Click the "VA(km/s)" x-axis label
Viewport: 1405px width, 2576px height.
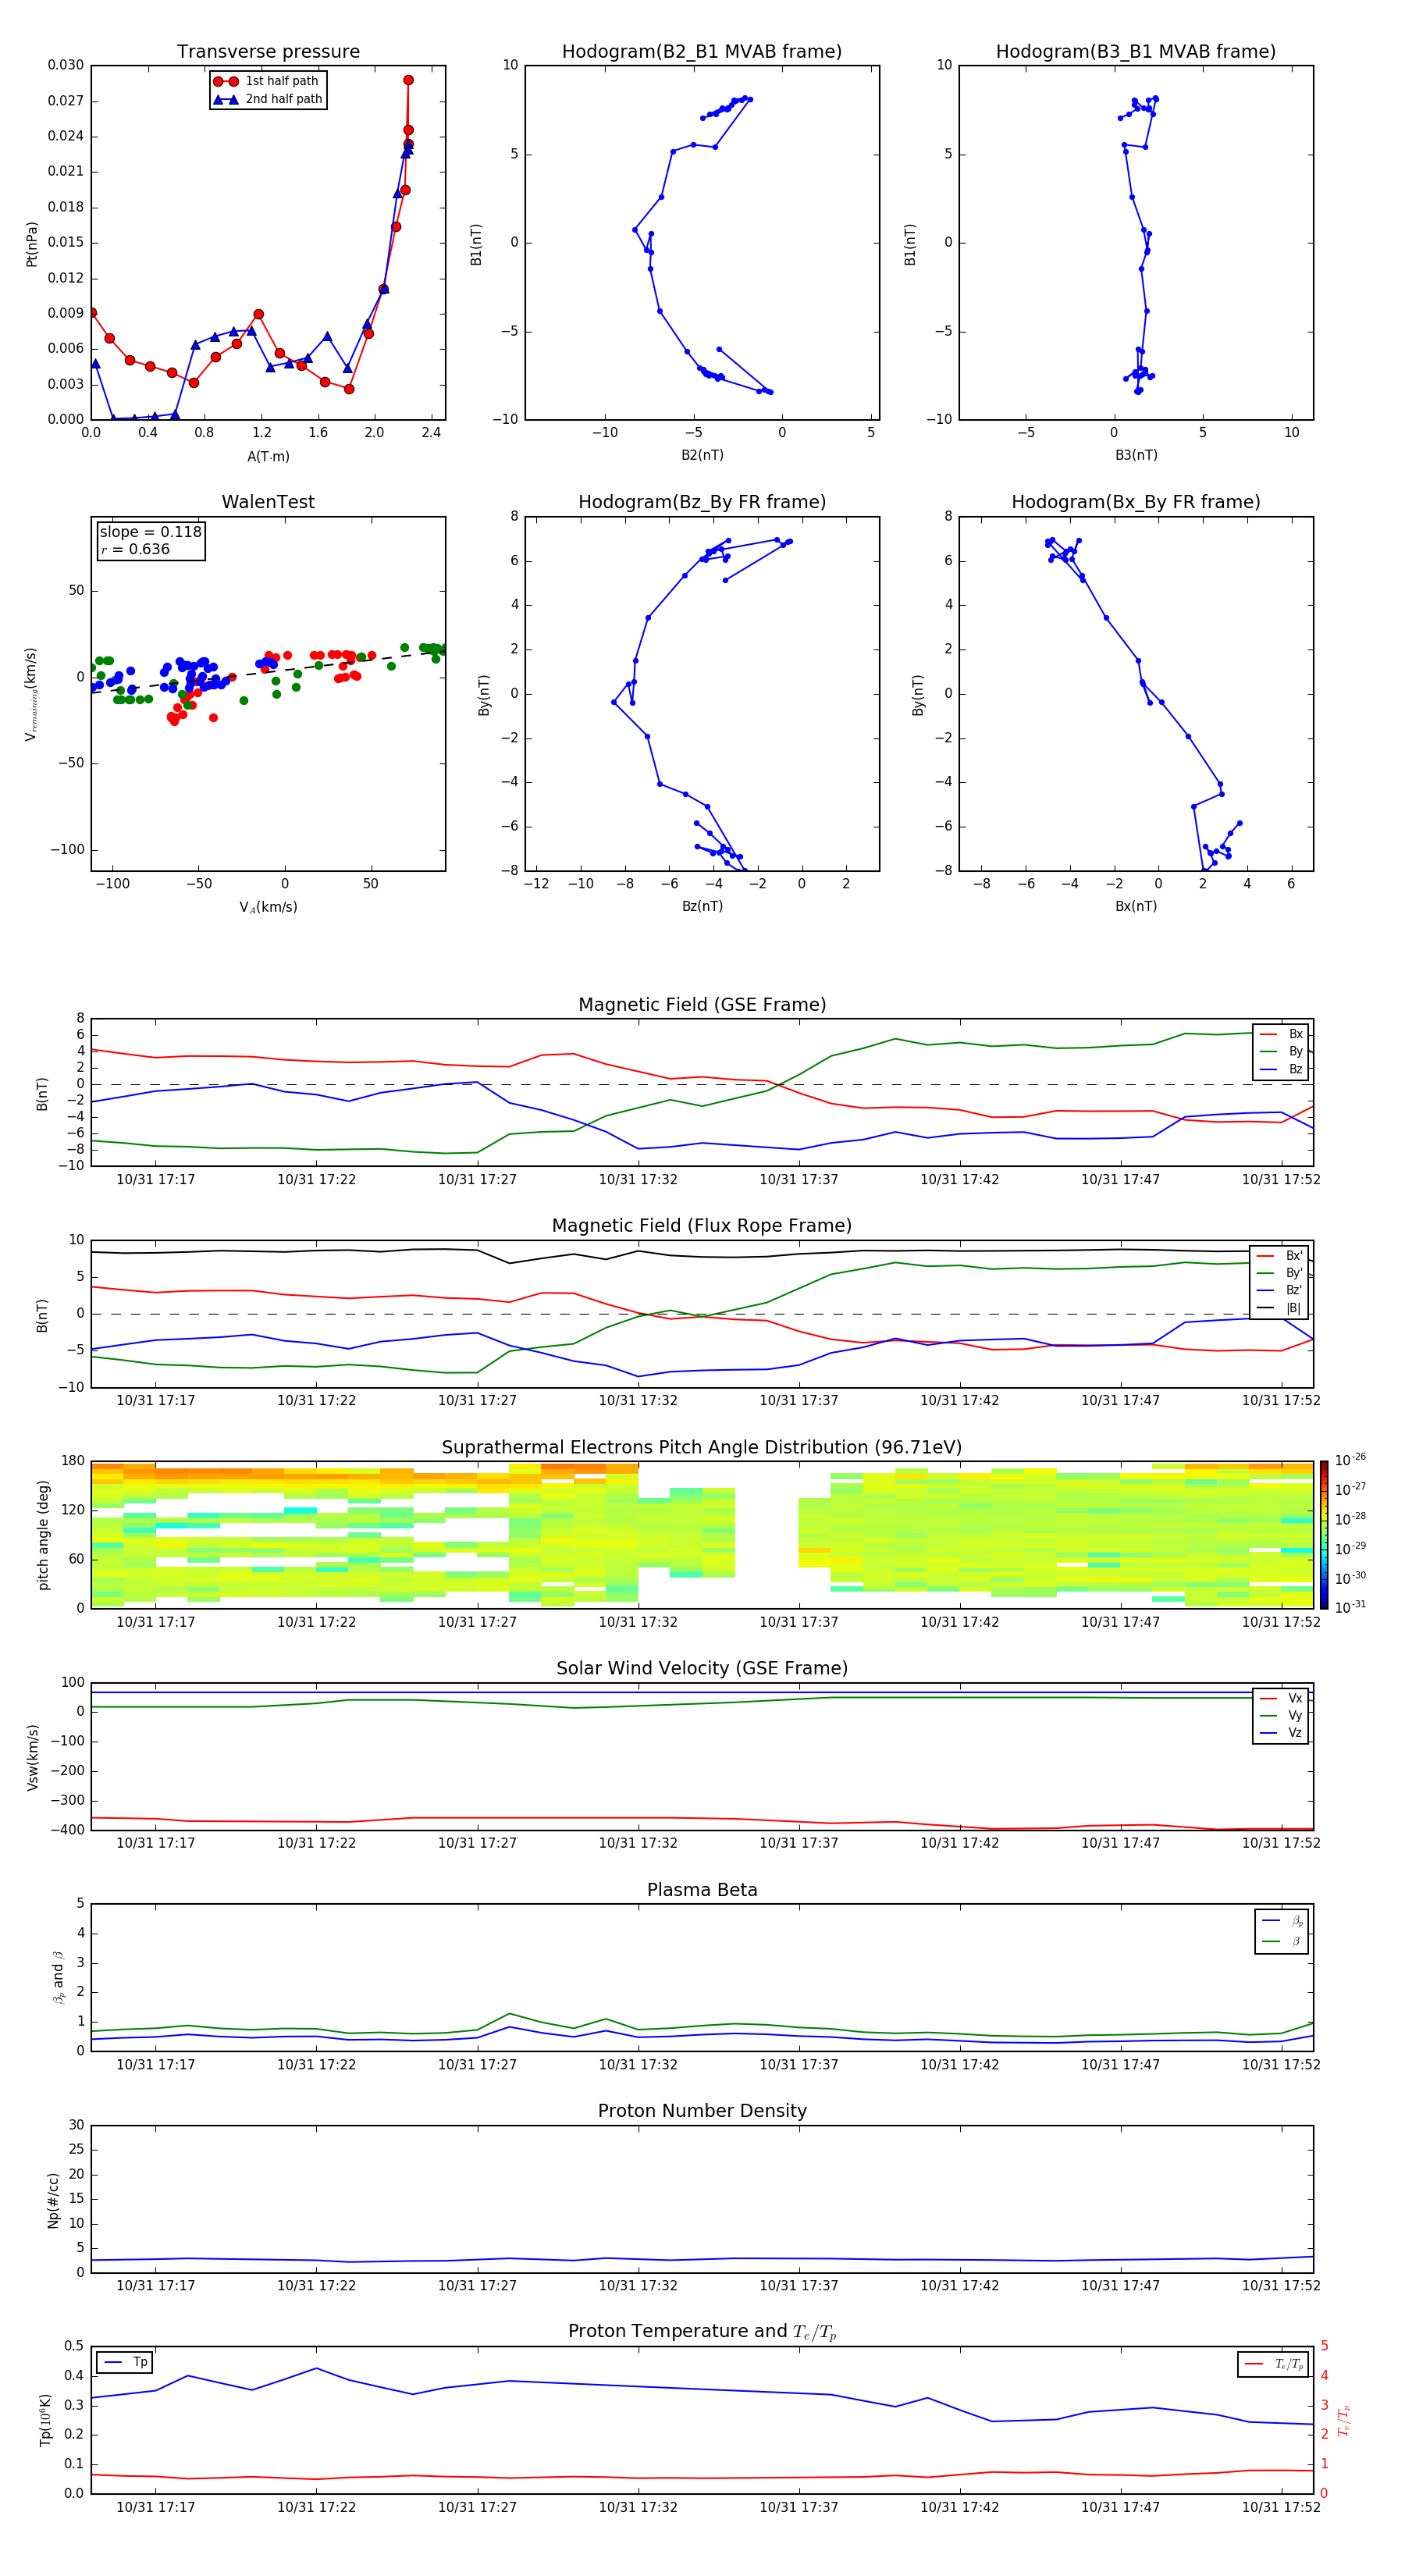click(x=268, y=907)
